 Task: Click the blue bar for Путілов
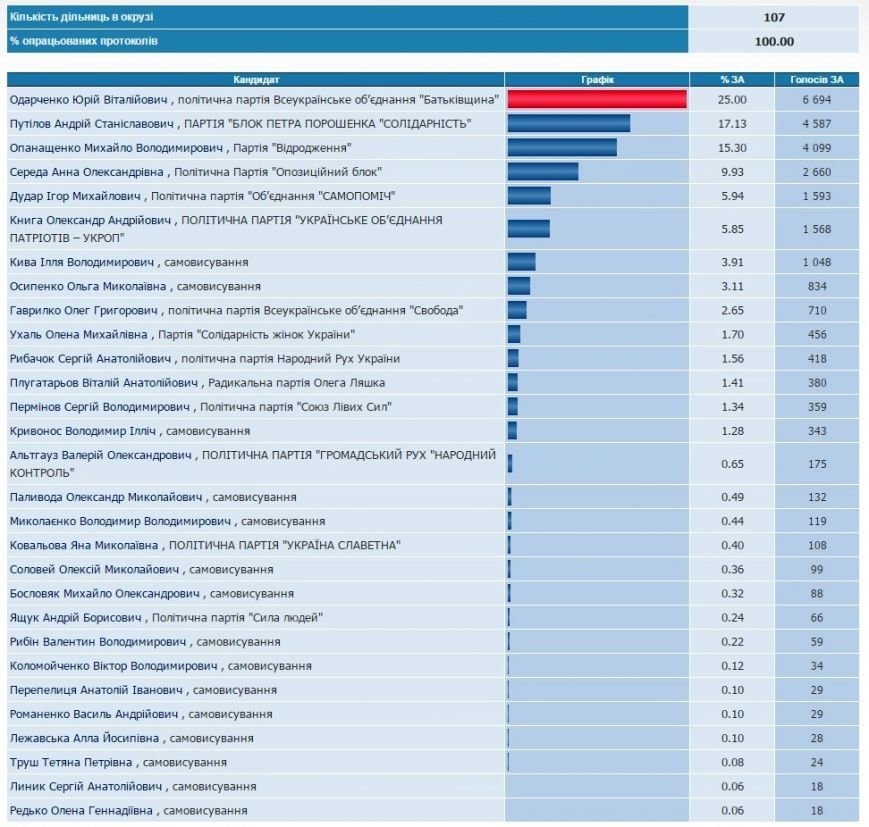coord(569,124)
